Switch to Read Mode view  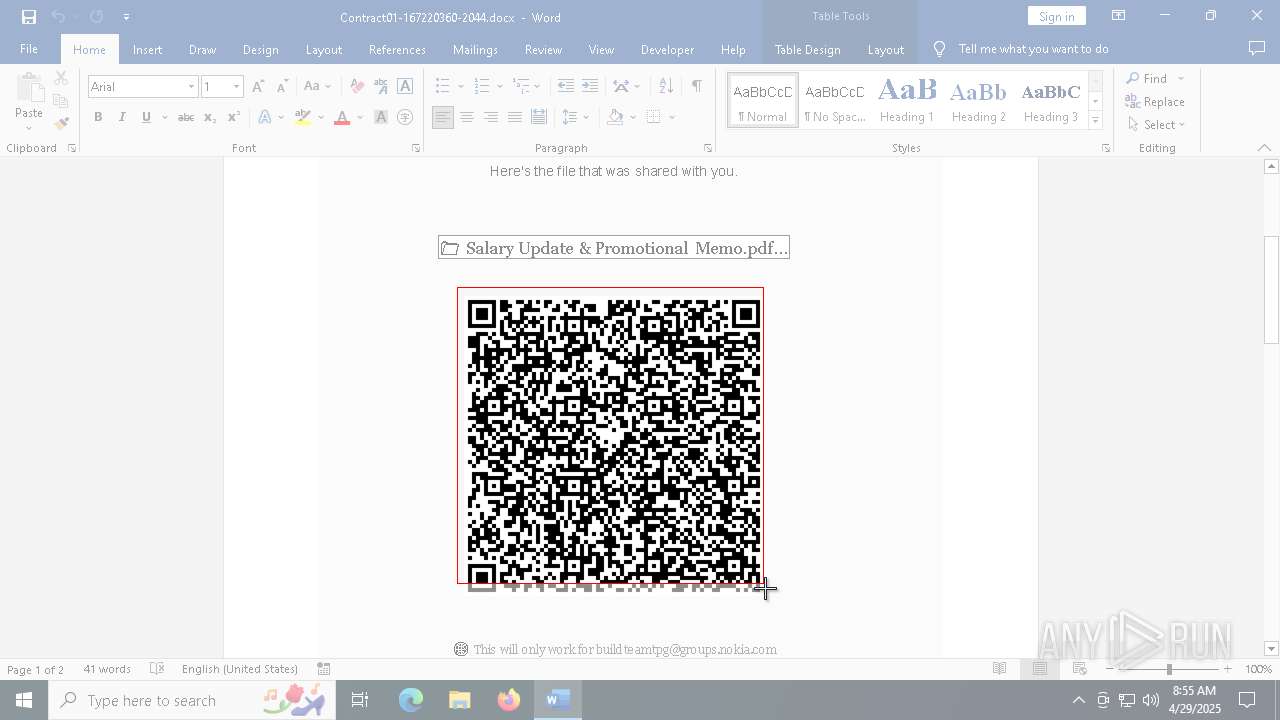coord(999,669)
